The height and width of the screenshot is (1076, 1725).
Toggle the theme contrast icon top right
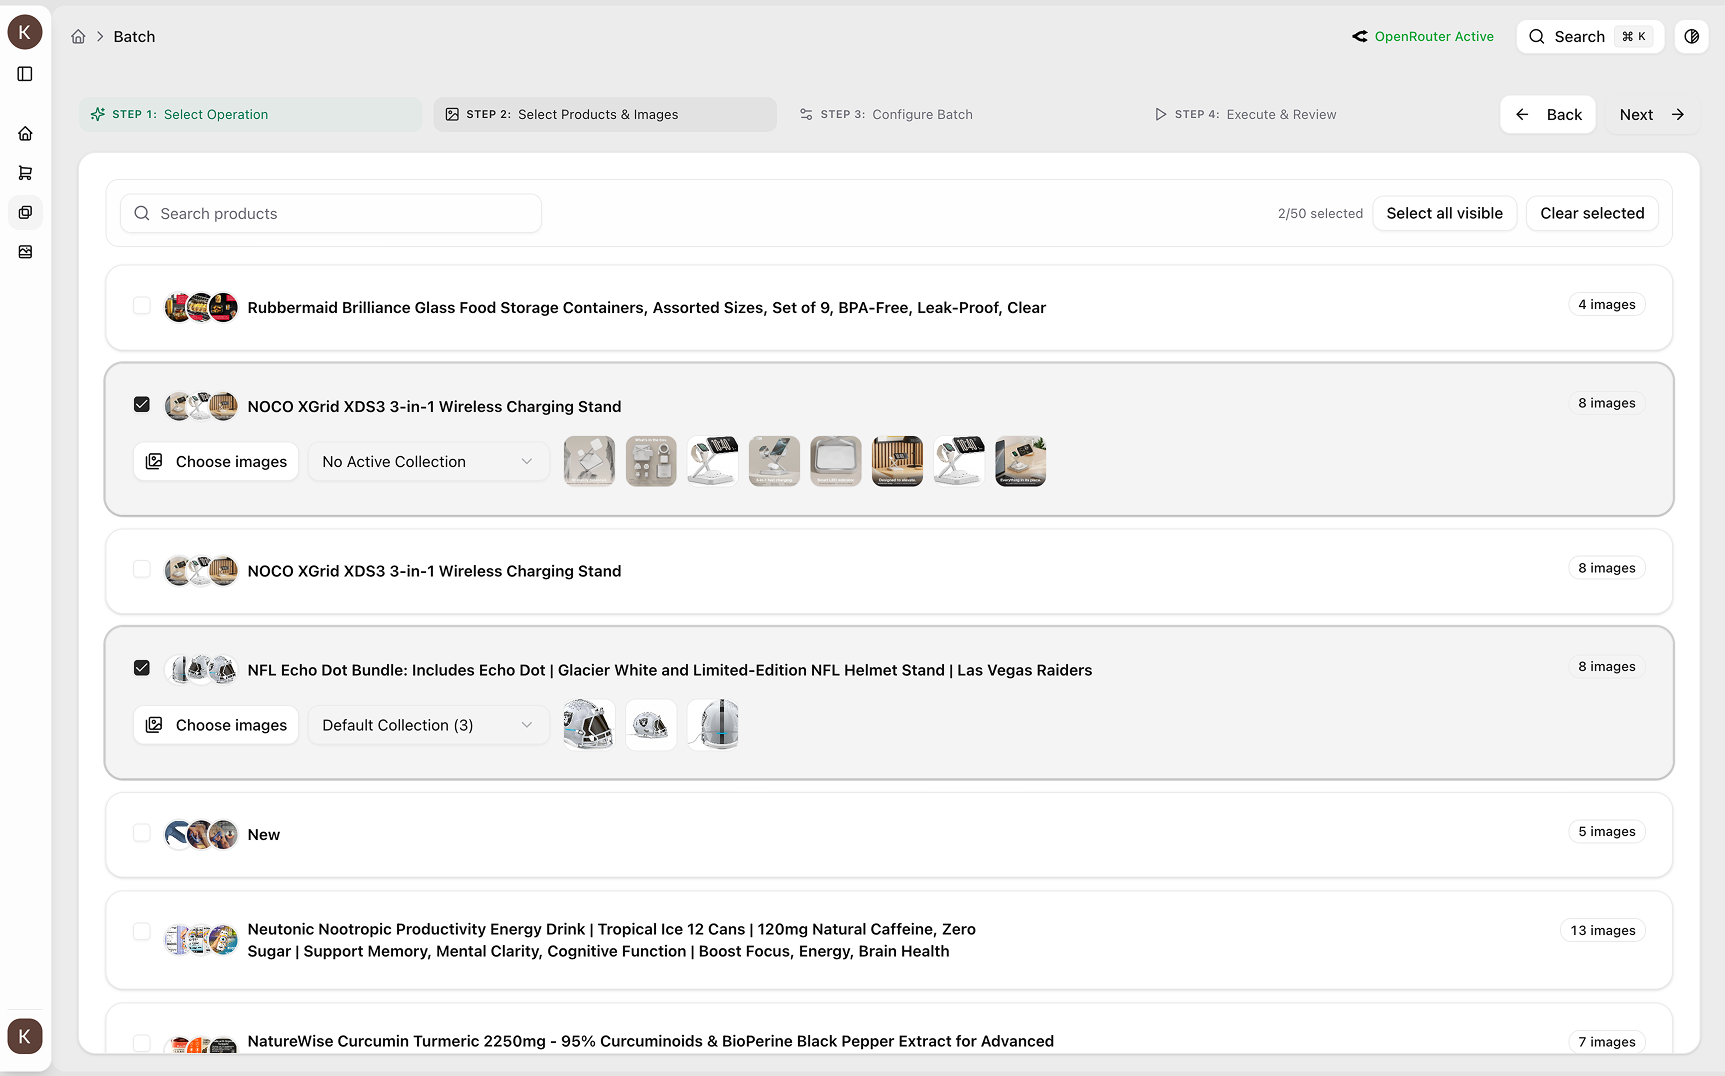(x=1691, y=36)
